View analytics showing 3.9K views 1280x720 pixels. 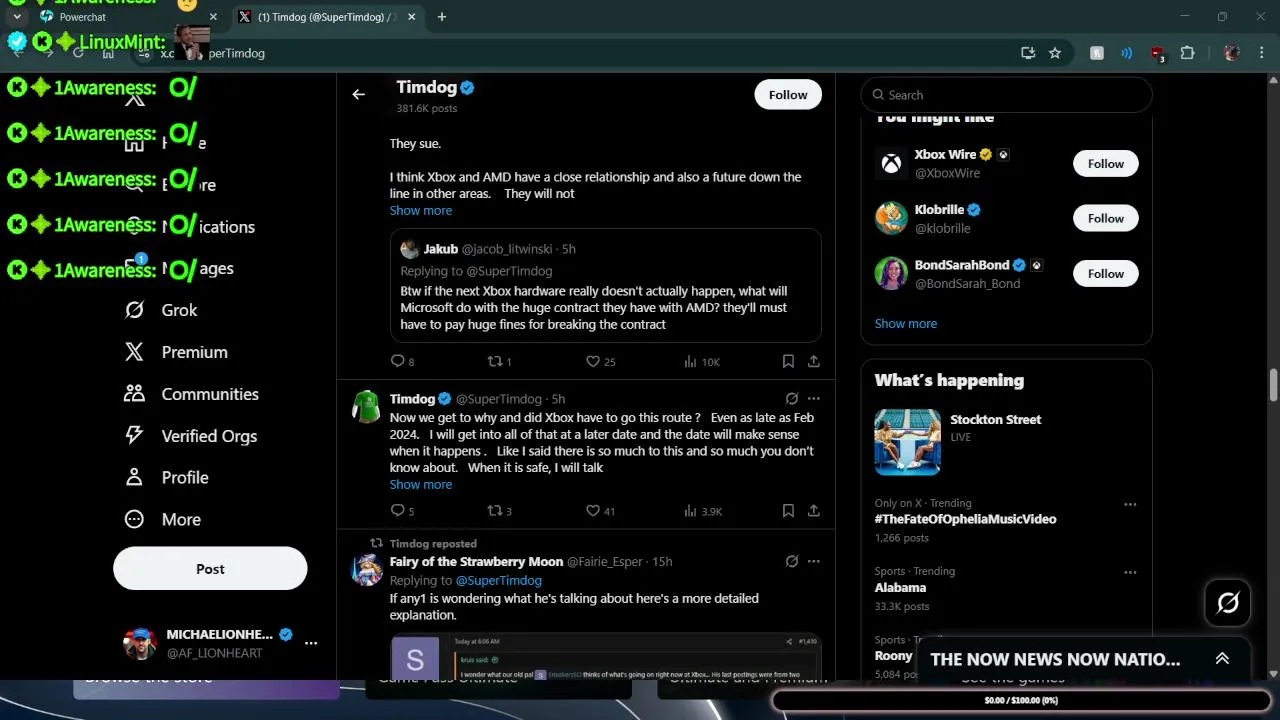[x=702, y=510]
